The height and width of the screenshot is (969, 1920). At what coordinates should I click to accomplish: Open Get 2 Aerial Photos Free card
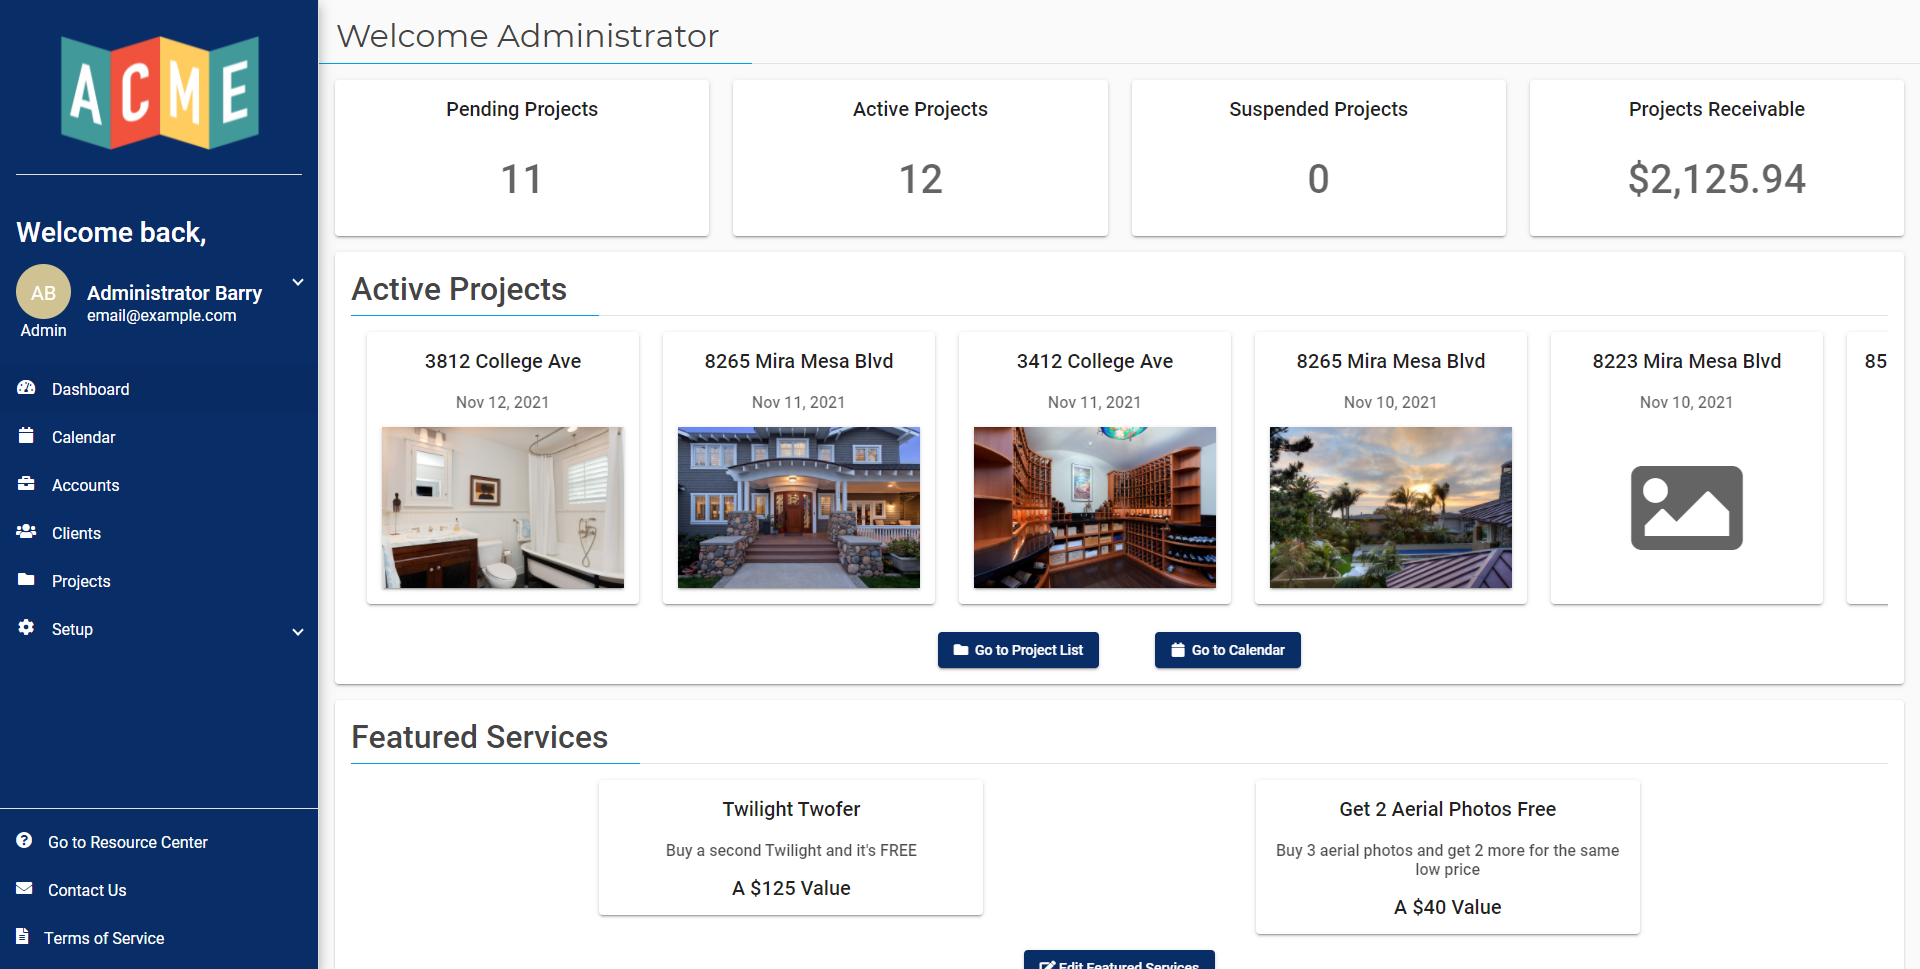[1447, 857]
